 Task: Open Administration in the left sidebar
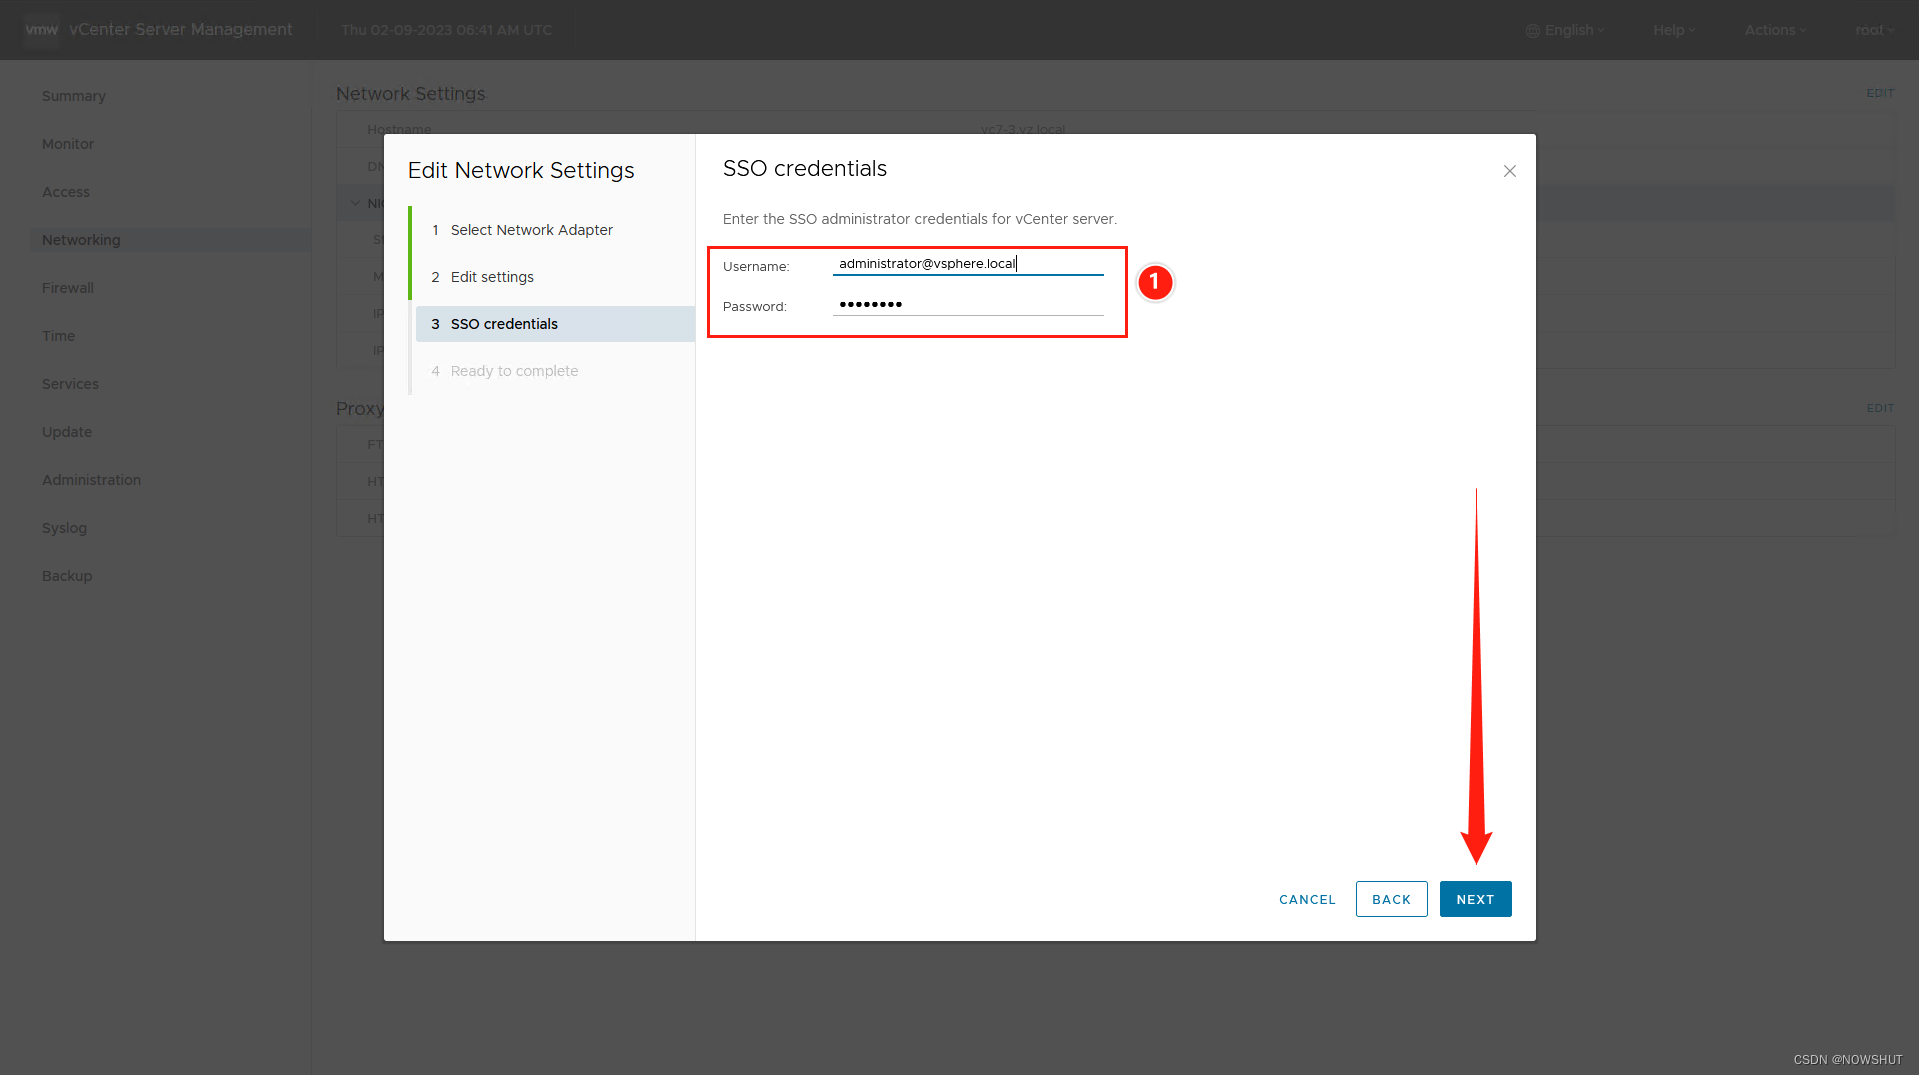(x=92, y=480)
